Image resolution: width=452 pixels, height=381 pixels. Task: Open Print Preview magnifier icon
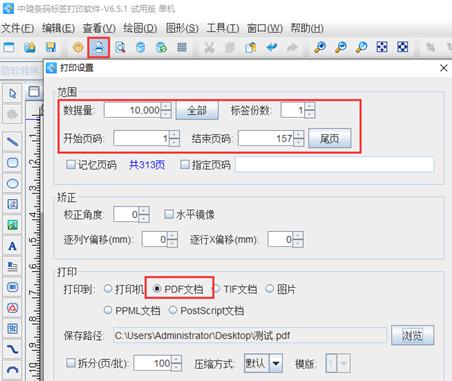(120, 47)
